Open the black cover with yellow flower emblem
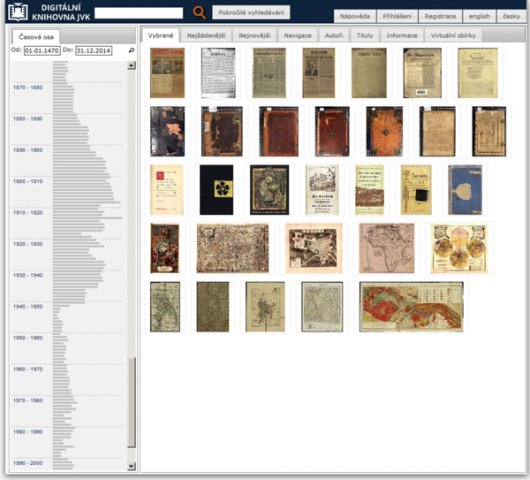 tap(216, 190)
